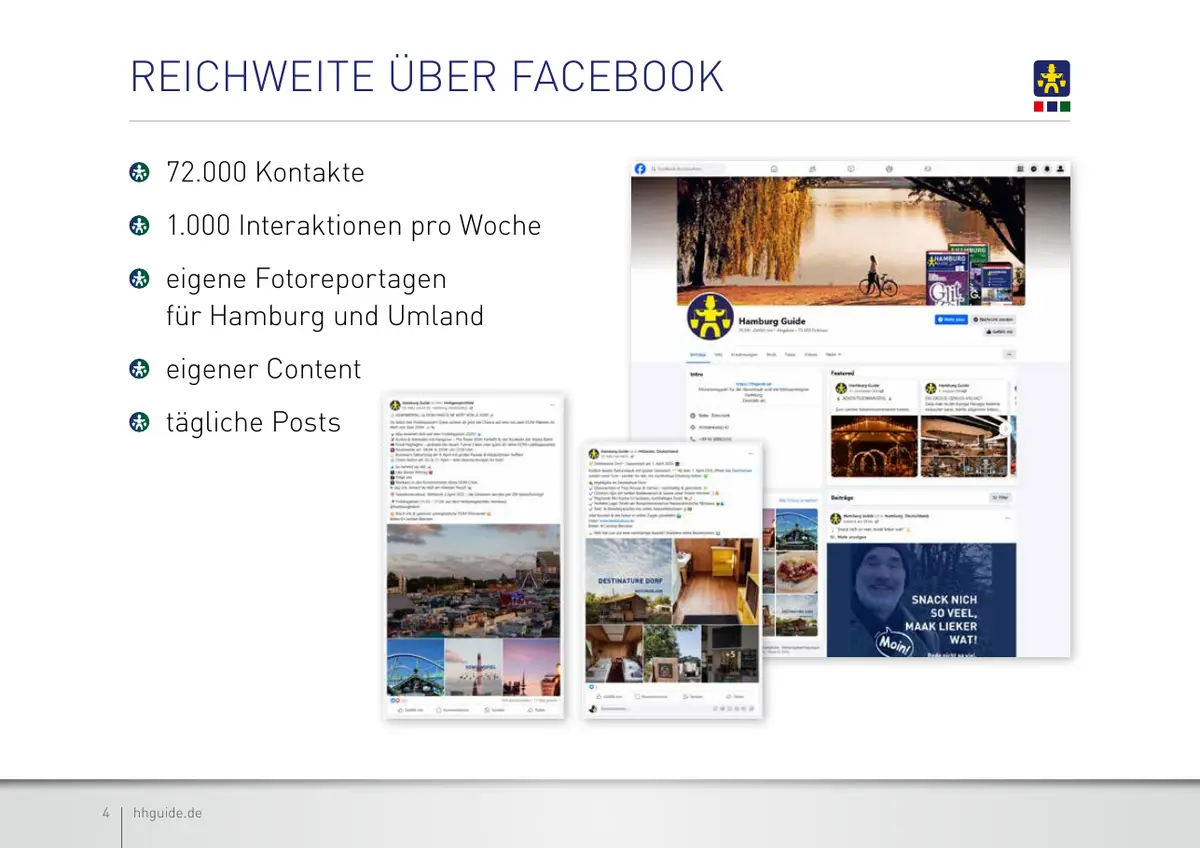Open the pink sunset photo in DOM post
1200x848 pixels.
[x=531, y=667]
